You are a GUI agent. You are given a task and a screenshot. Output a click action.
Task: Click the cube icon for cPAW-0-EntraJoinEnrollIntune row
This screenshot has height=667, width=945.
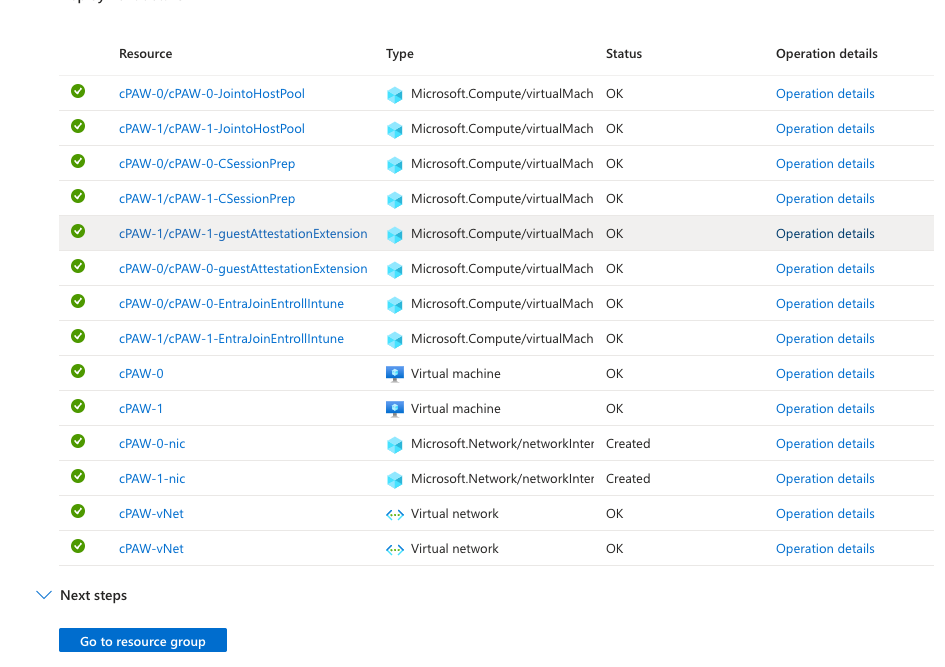(x=395, y=305)
